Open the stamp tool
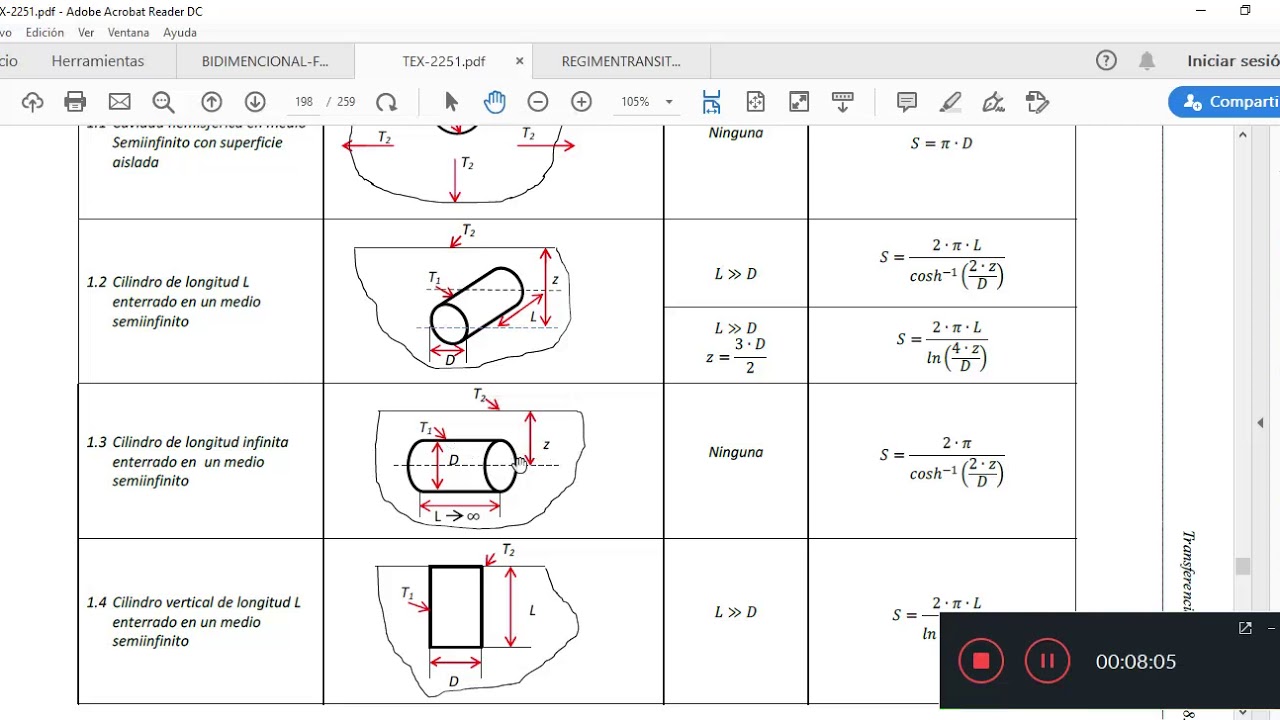 click(x=1037, y=102)
